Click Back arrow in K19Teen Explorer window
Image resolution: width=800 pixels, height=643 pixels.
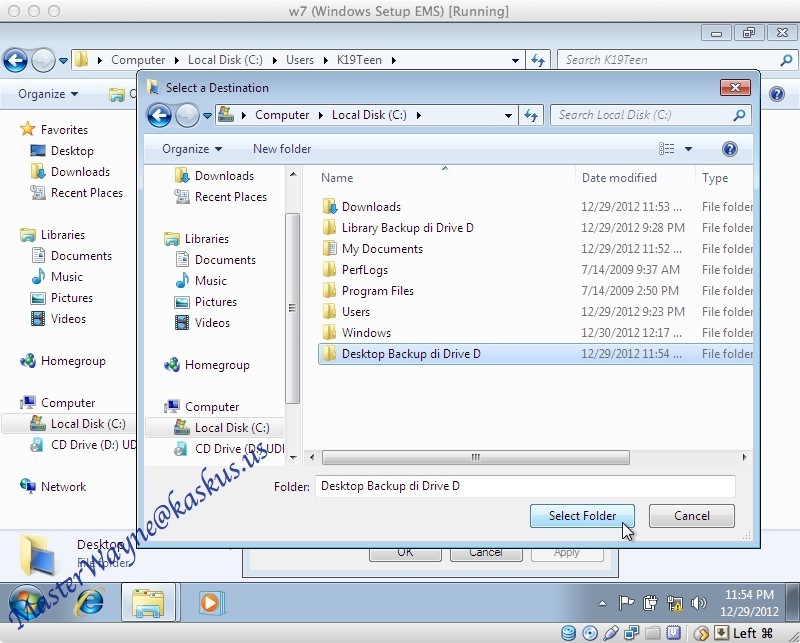[x=16, y=60]
